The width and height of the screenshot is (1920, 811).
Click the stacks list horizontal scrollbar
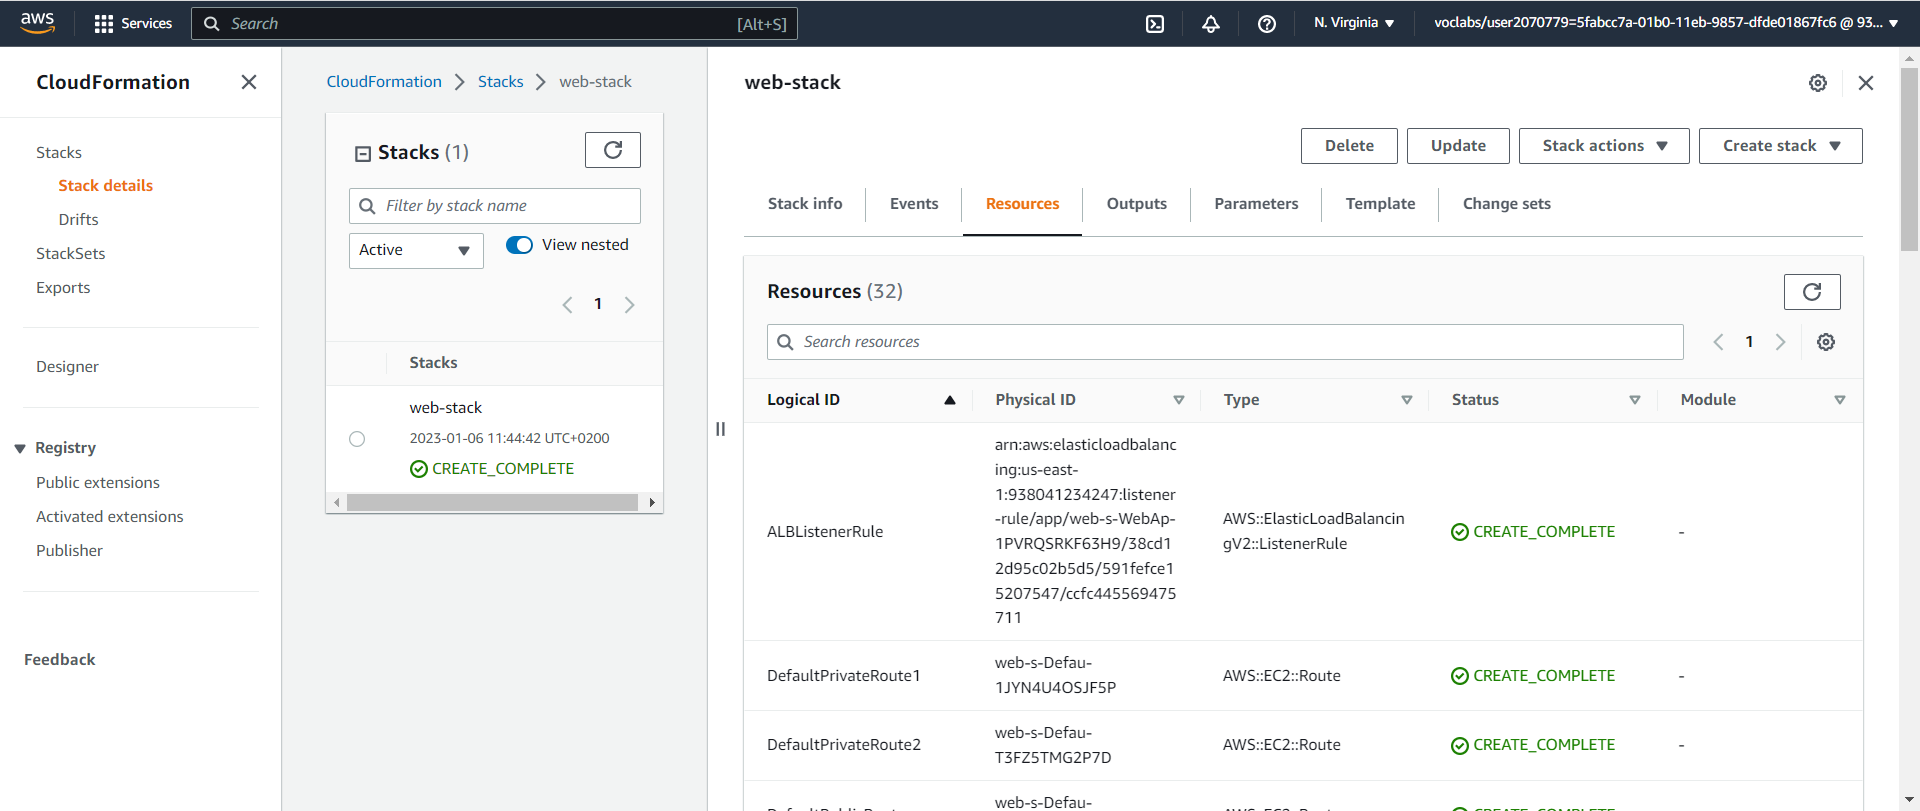click(x=492, y=503)
